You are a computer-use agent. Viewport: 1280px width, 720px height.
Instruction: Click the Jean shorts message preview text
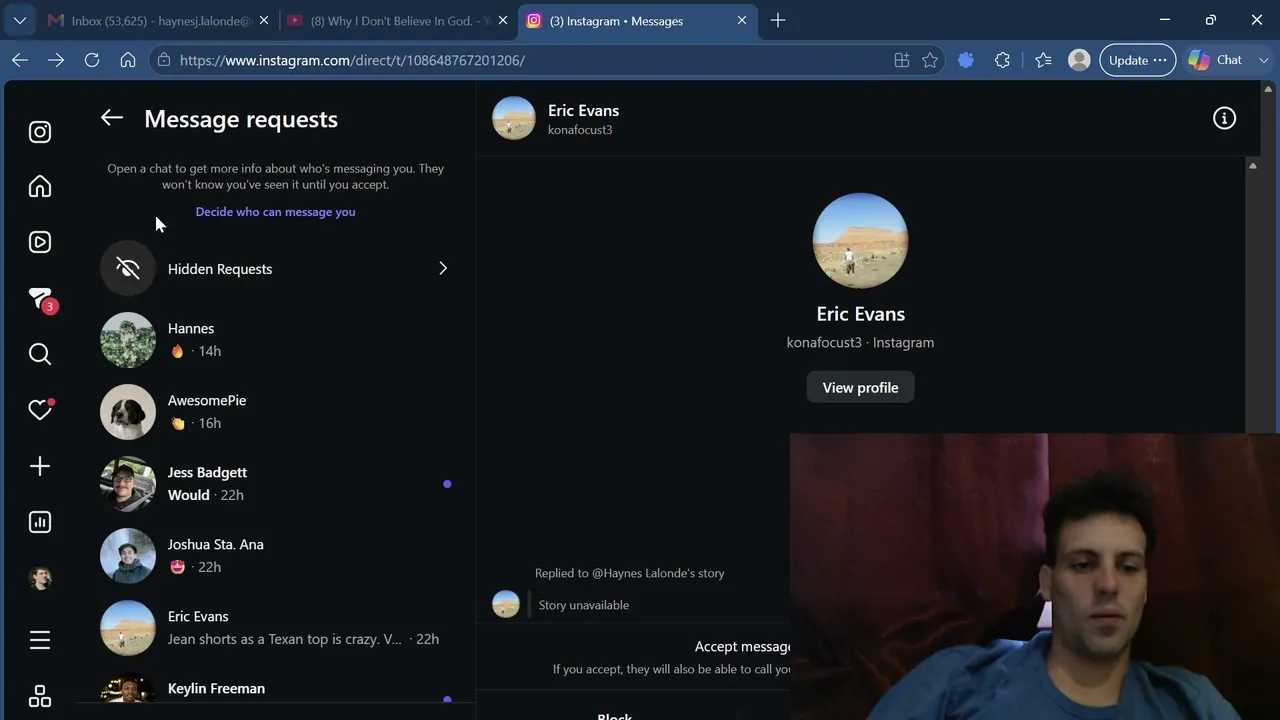[x=285, y=639]
